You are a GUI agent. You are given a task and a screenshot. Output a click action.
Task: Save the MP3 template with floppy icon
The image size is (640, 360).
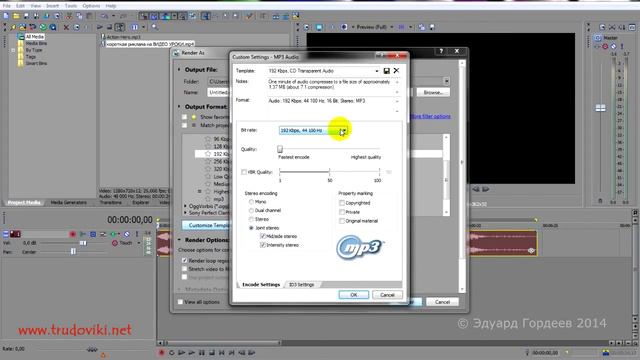pyautogui.click(x=387, y=71)
